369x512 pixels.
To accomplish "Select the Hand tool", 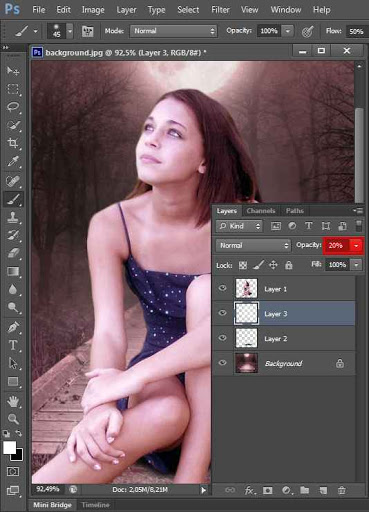I will coord(13,401).
